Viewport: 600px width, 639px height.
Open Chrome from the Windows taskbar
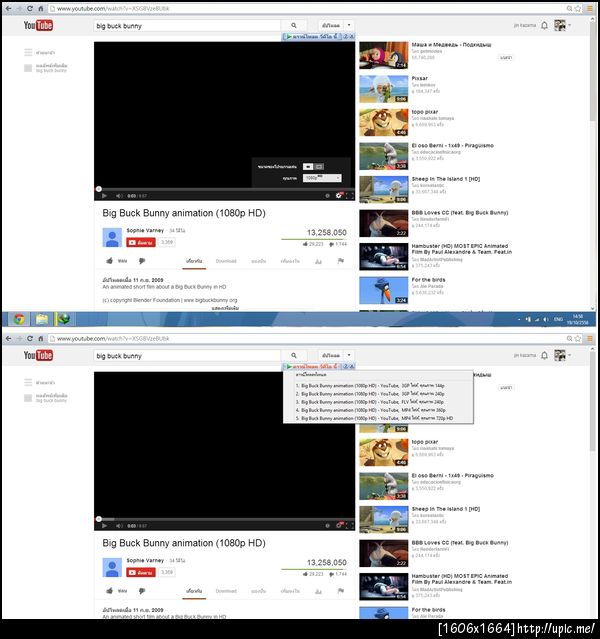coord(19,319)
